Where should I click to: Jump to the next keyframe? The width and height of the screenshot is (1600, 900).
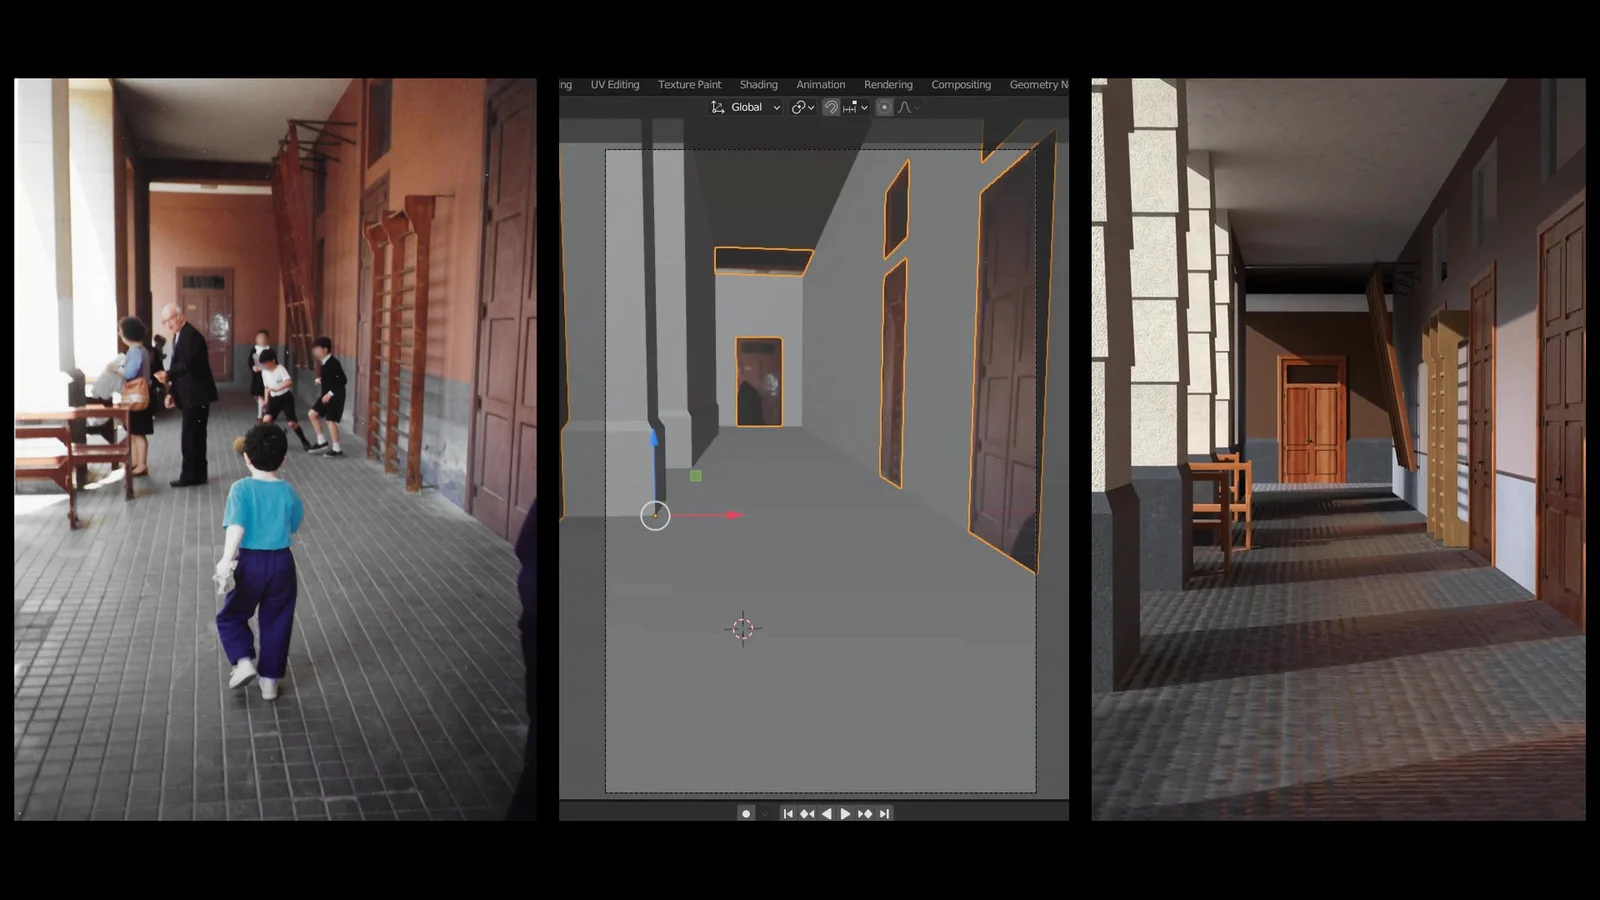click(x=865, y=814)
